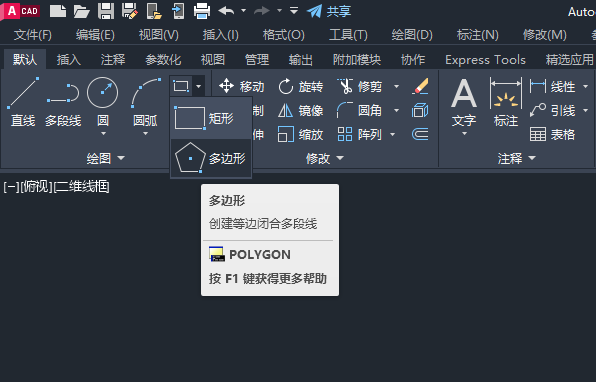
Task: Save to web and mobile icon
Action: 178,11
